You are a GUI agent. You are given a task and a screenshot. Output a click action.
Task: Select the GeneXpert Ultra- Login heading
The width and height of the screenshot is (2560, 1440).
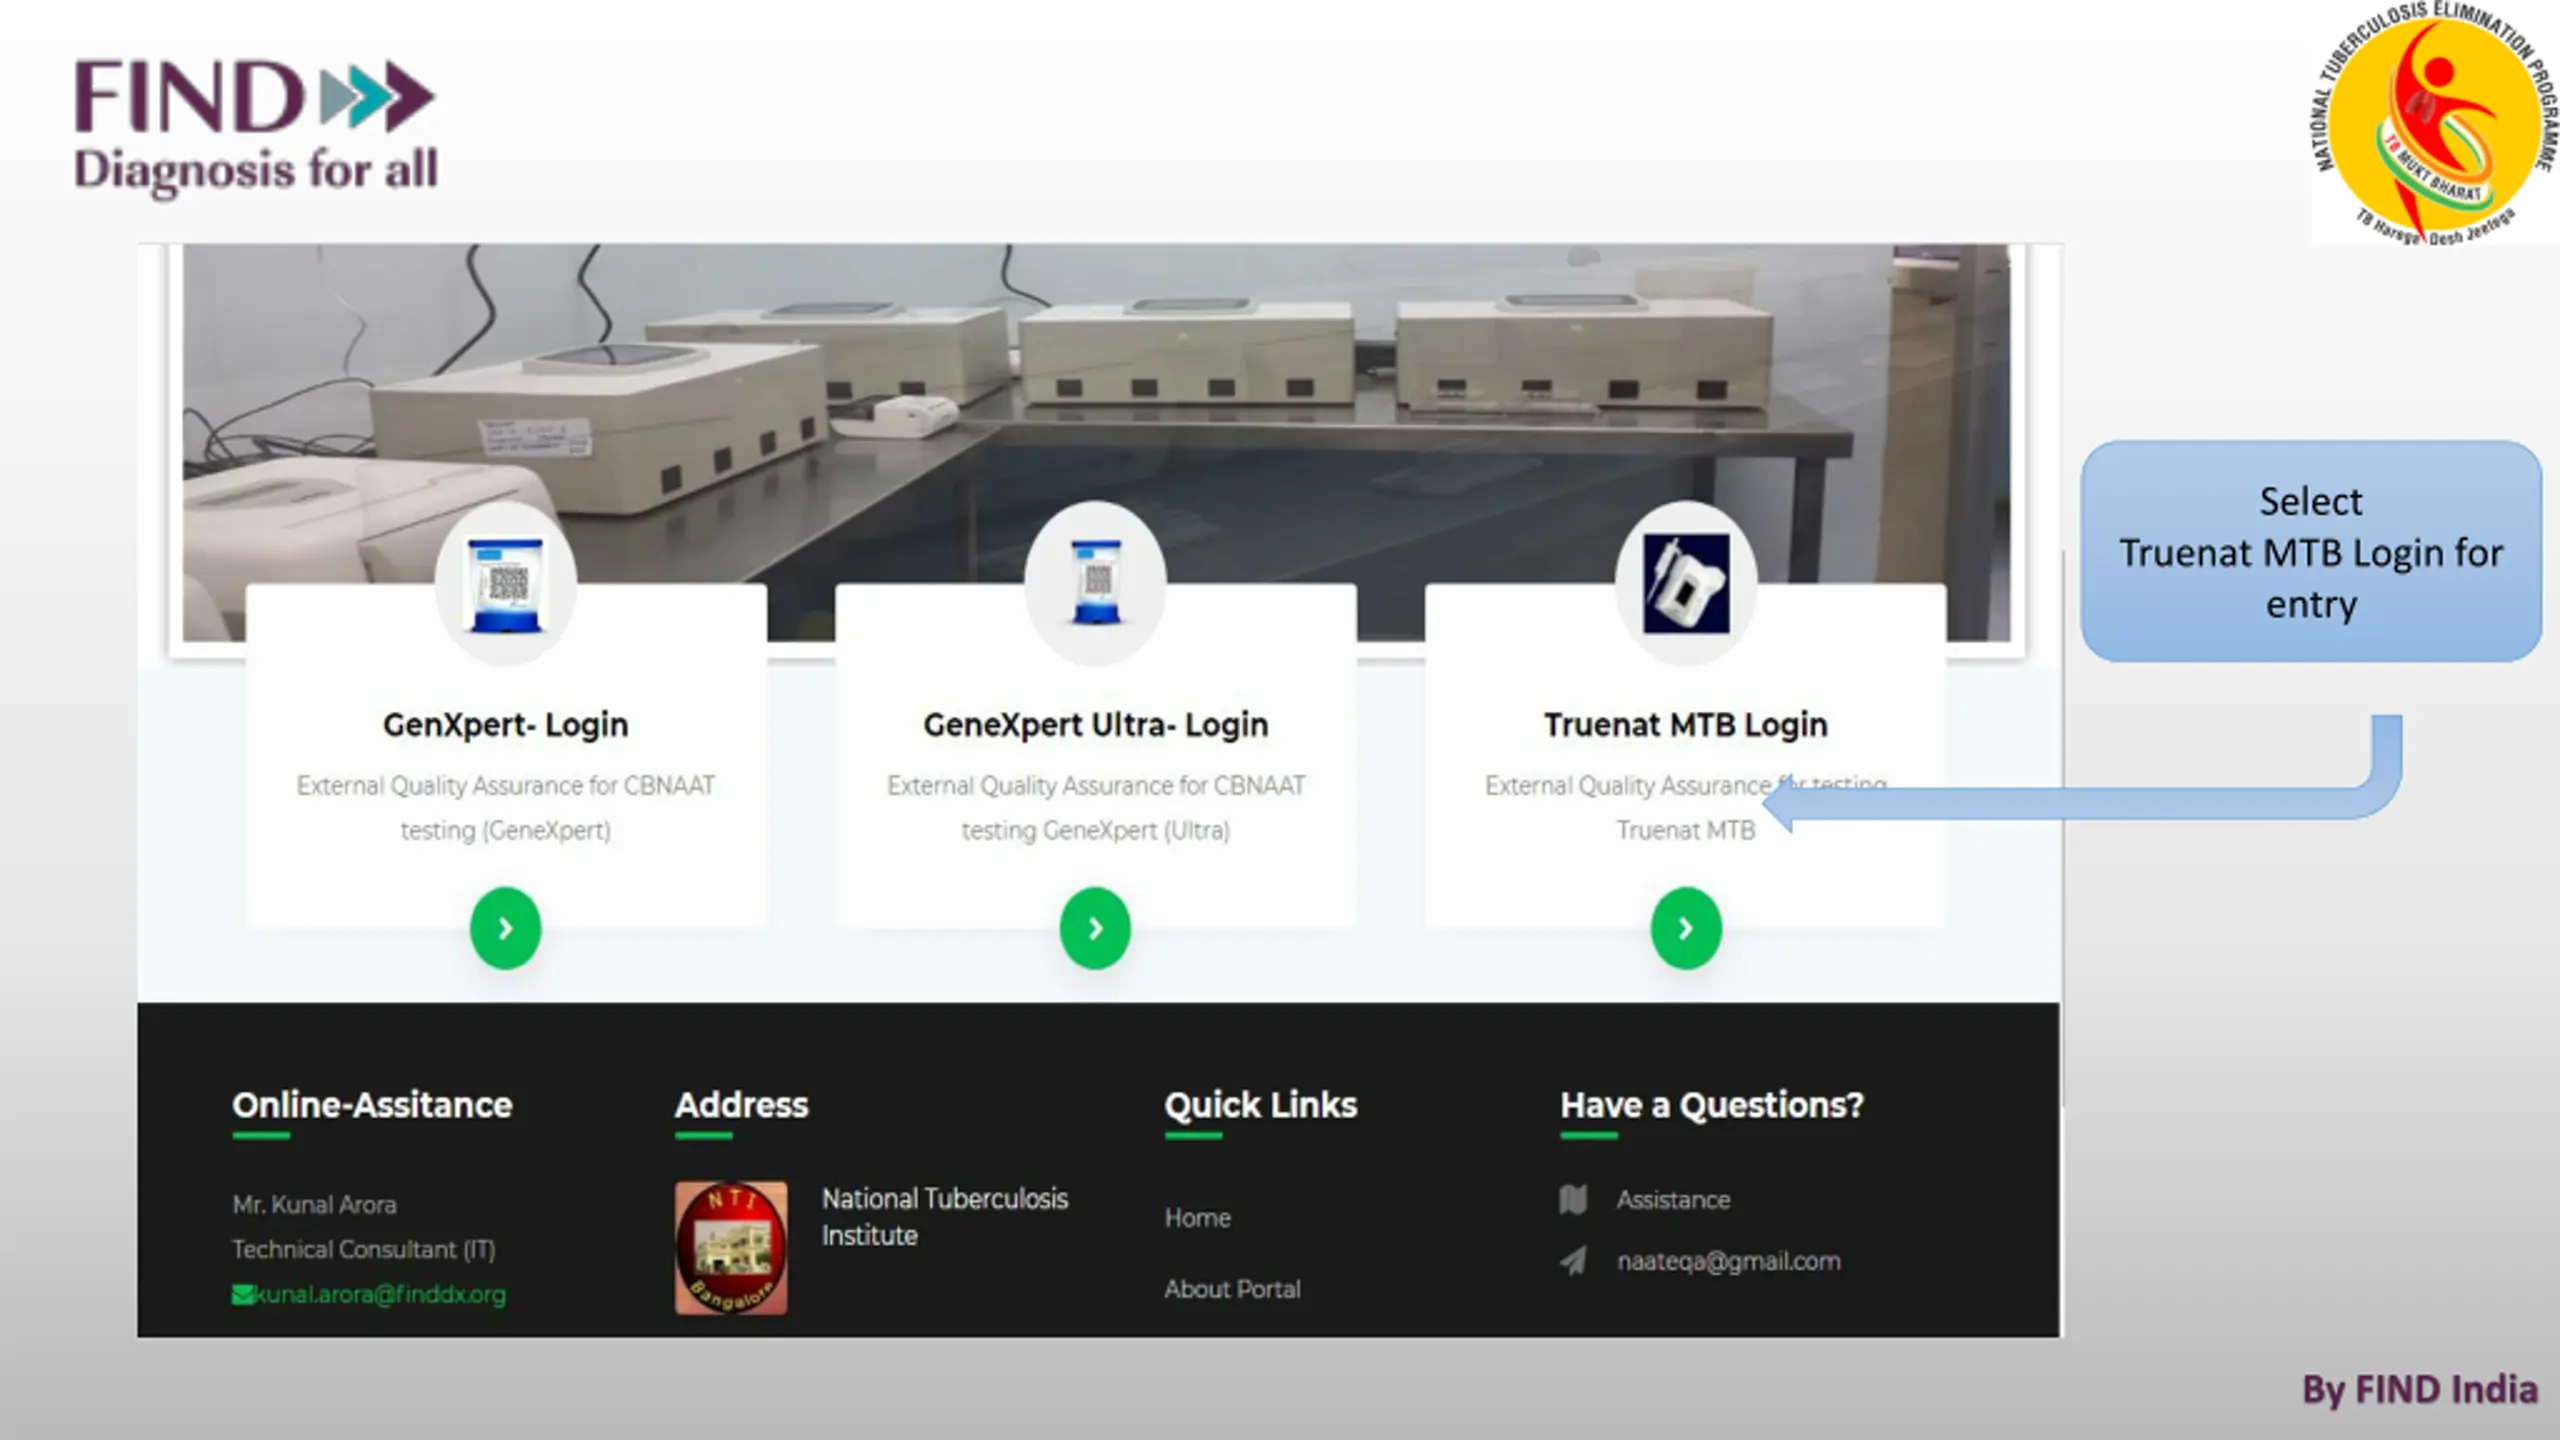pos(1096,724)
